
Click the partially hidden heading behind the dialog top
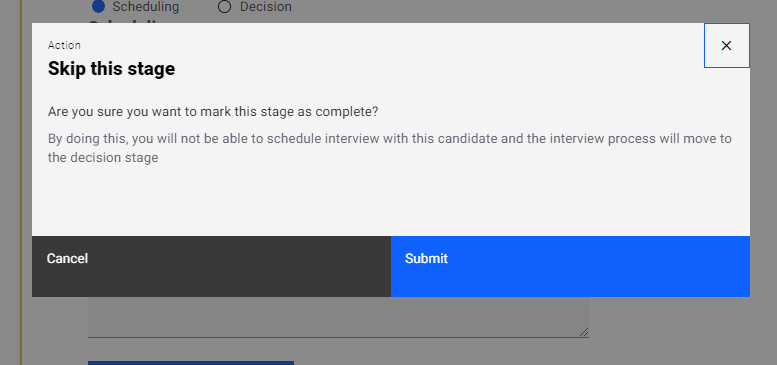124,21
